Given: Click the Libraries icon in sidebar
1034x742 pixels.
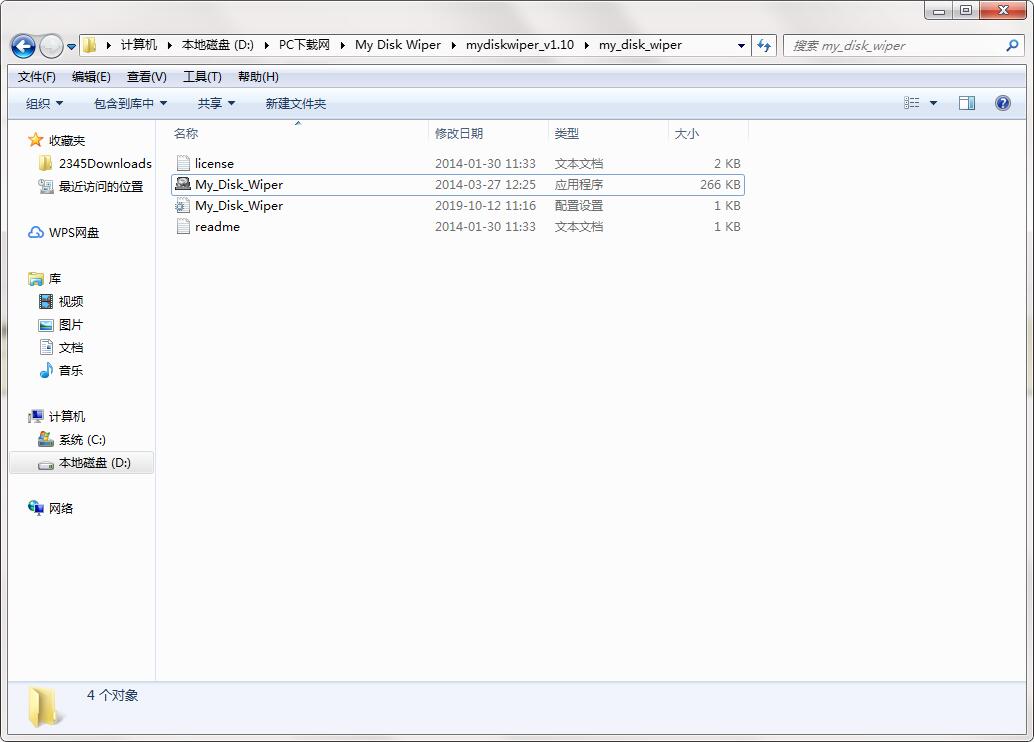Looking at the screenshot, I should 36,278.
